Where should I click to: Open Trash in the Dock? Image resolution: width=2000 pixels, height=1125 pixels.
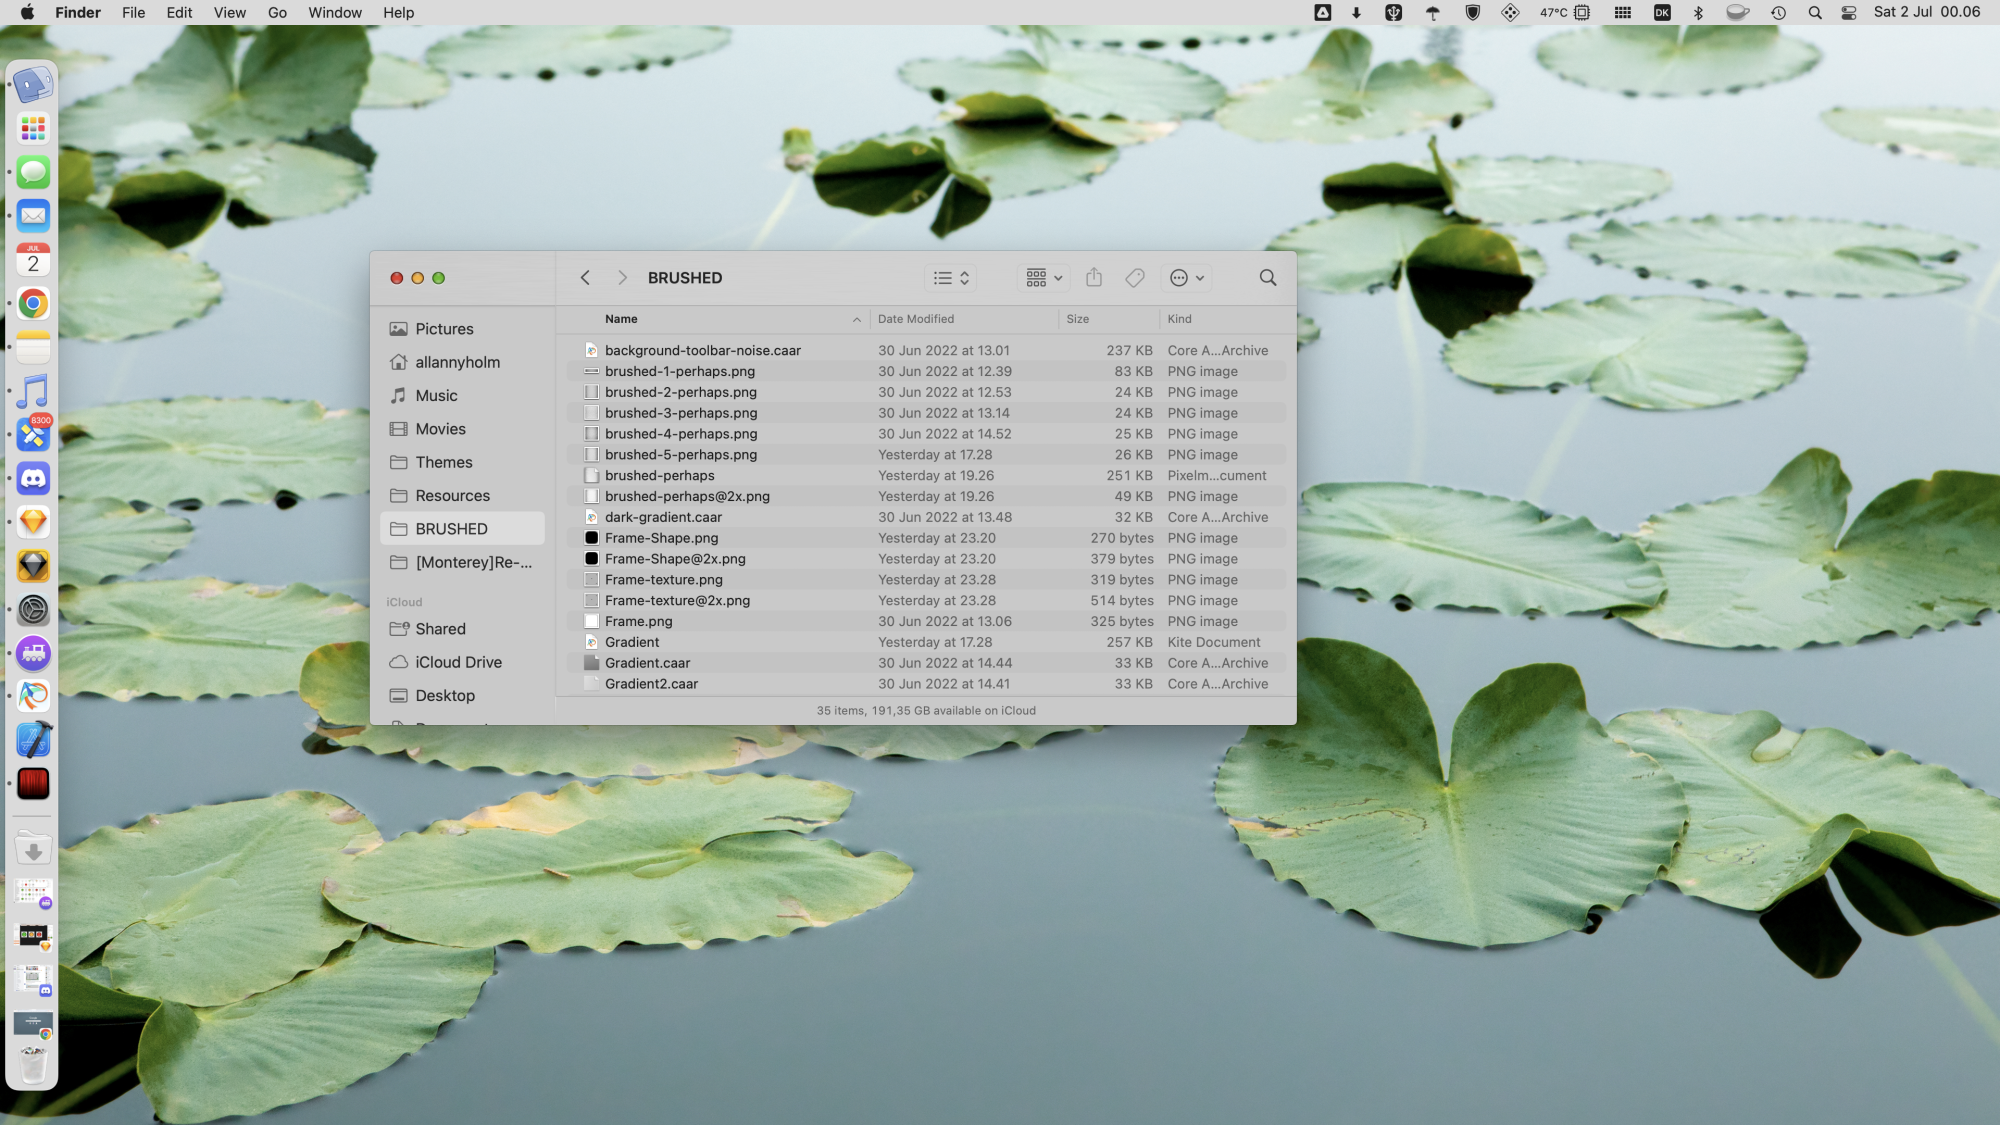pyautogui.click(x=33, y=1066)
